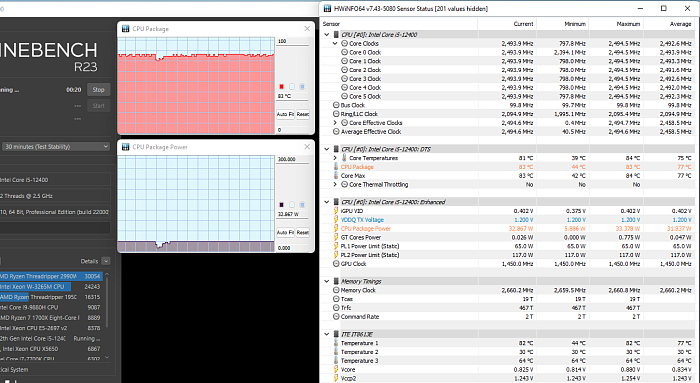
Task: Click the thermometer icon beside Core Max
Action: pos(336,175)
